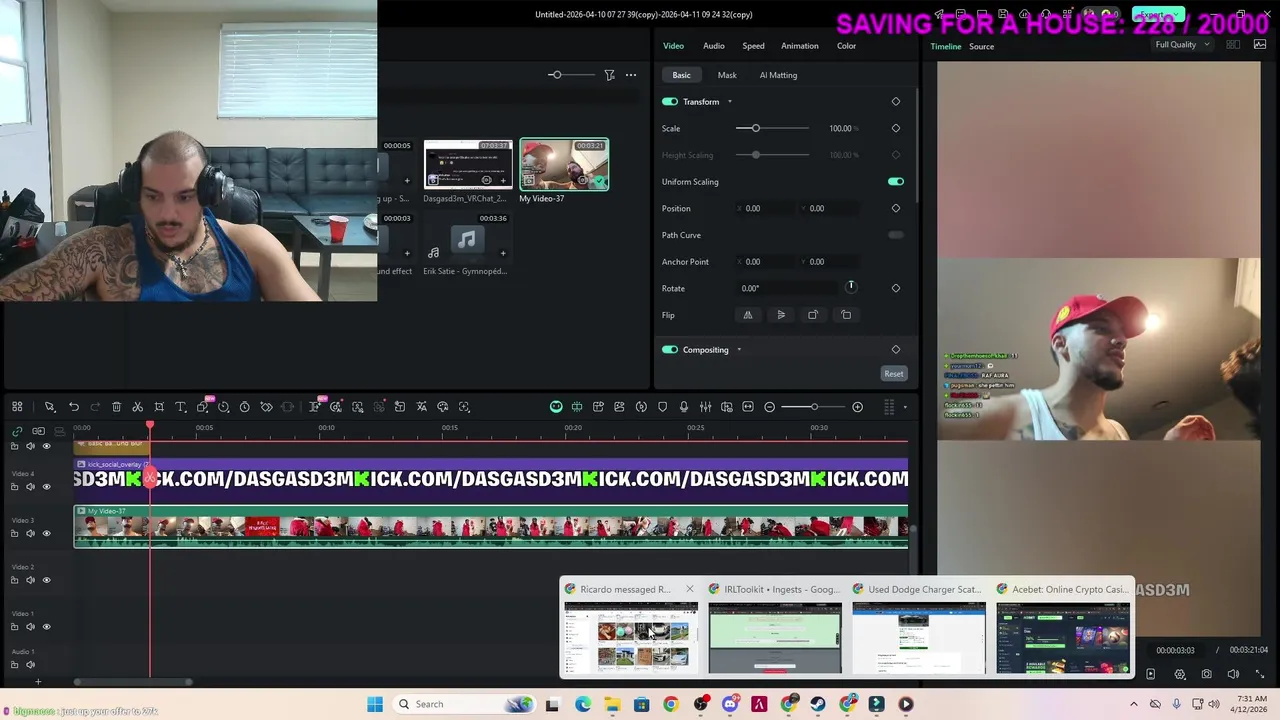Hide Video 4 track with eye icon
1280x720 pixels.
click(46, 487)
